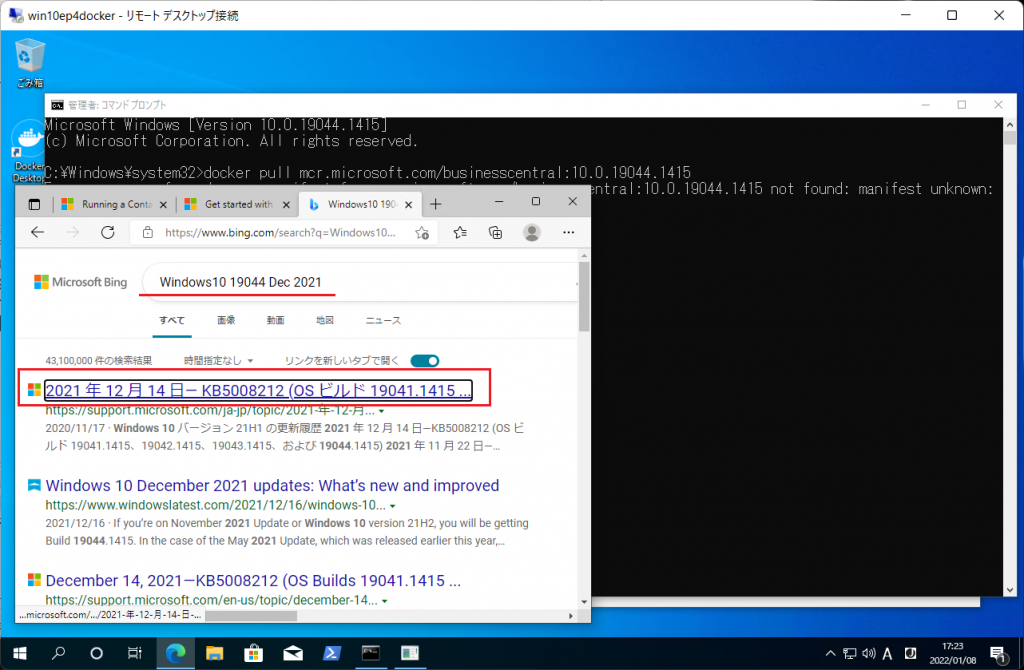Add this page to favorites star
1024x670 pixels.
point(422,232)
